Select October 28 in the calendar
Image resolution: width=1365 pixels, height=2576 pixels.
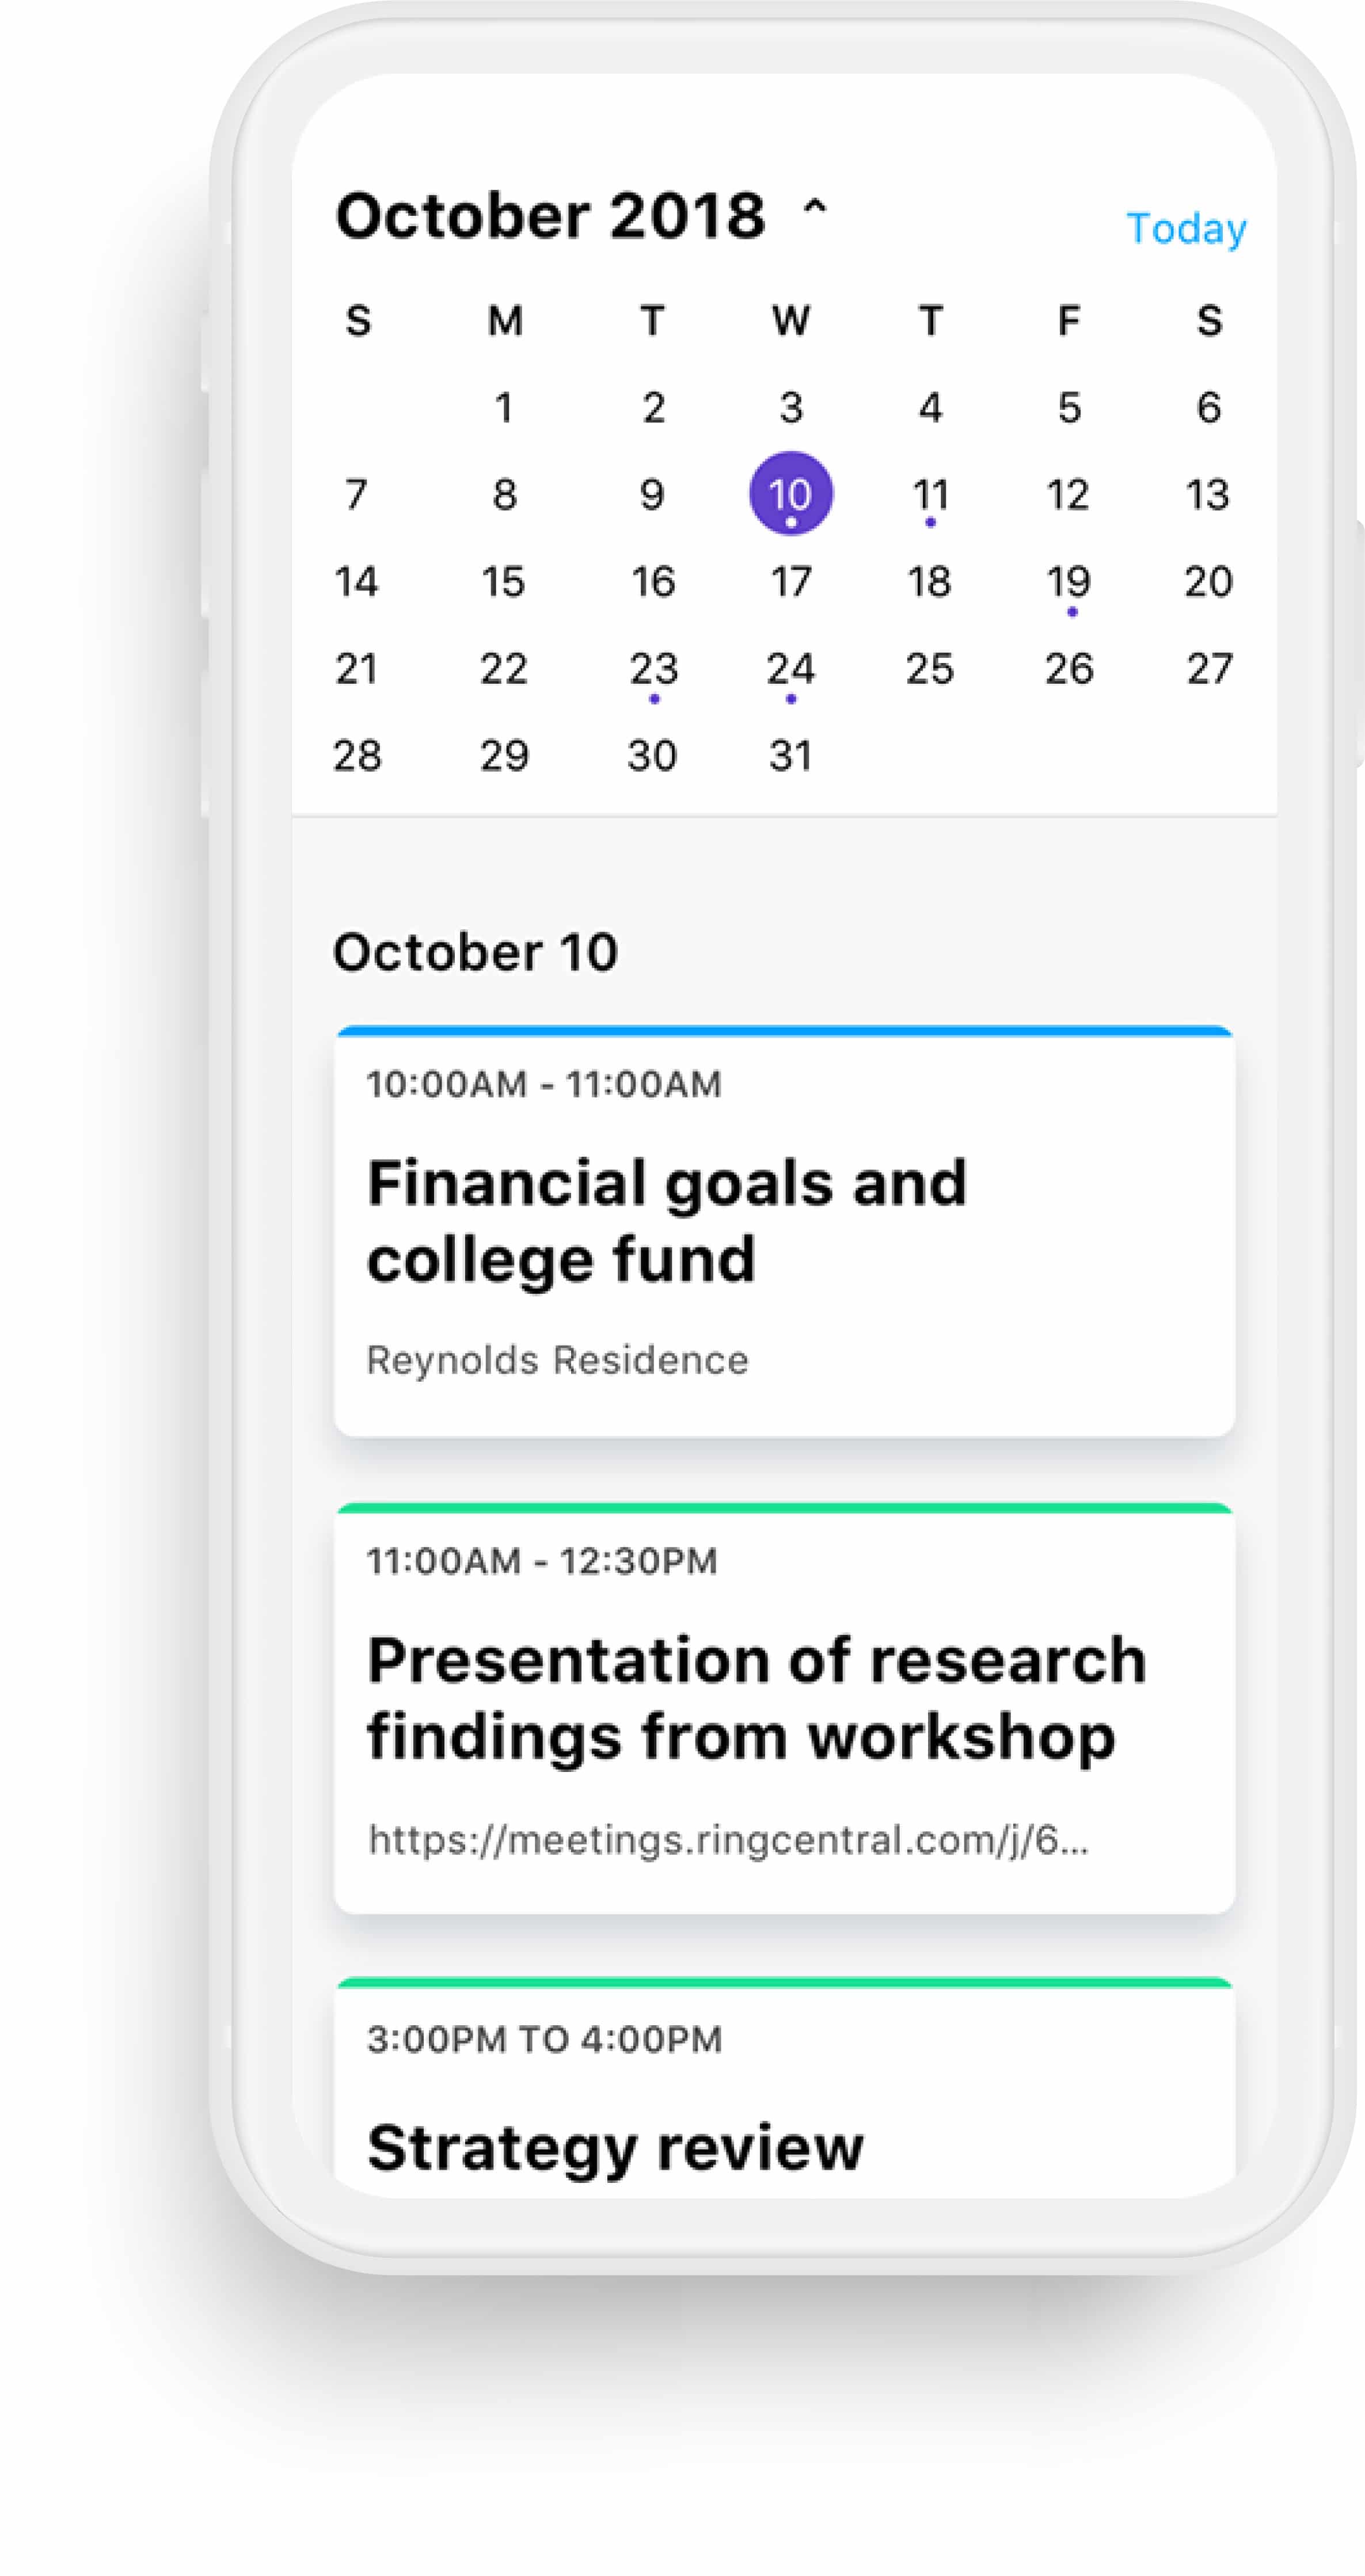[x=357, y=756]
